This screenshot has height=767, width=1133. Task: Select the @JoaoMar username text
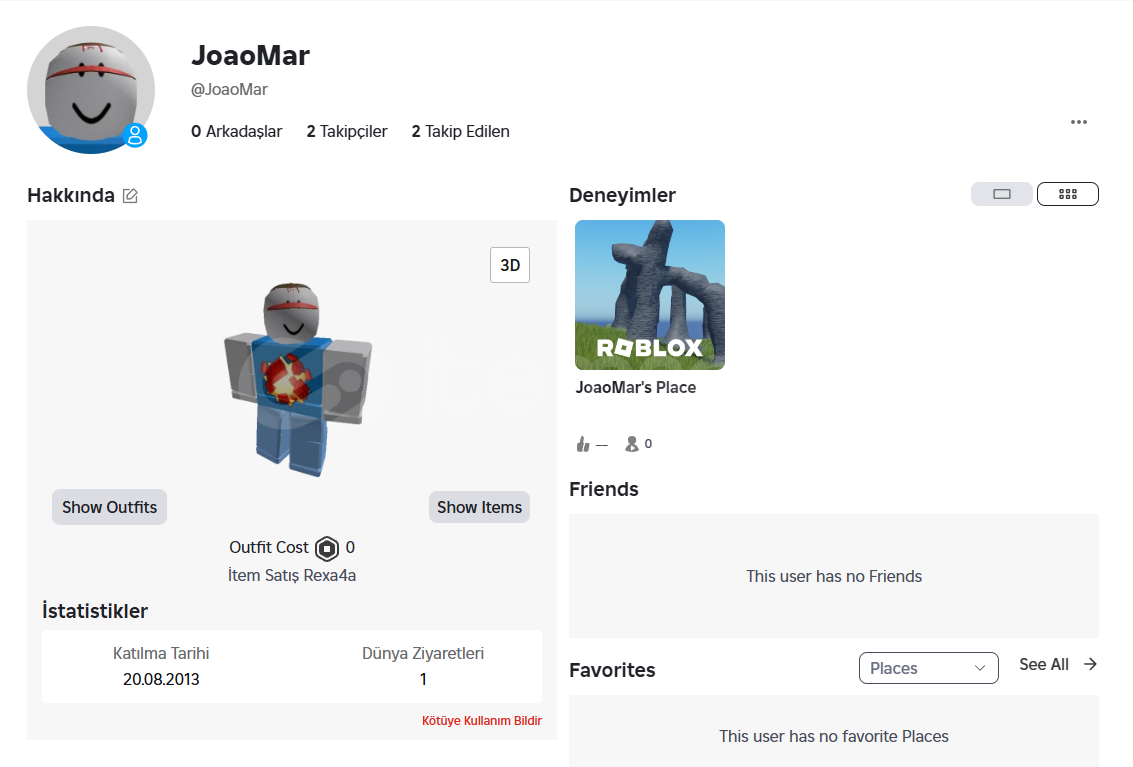coord(229,90)
